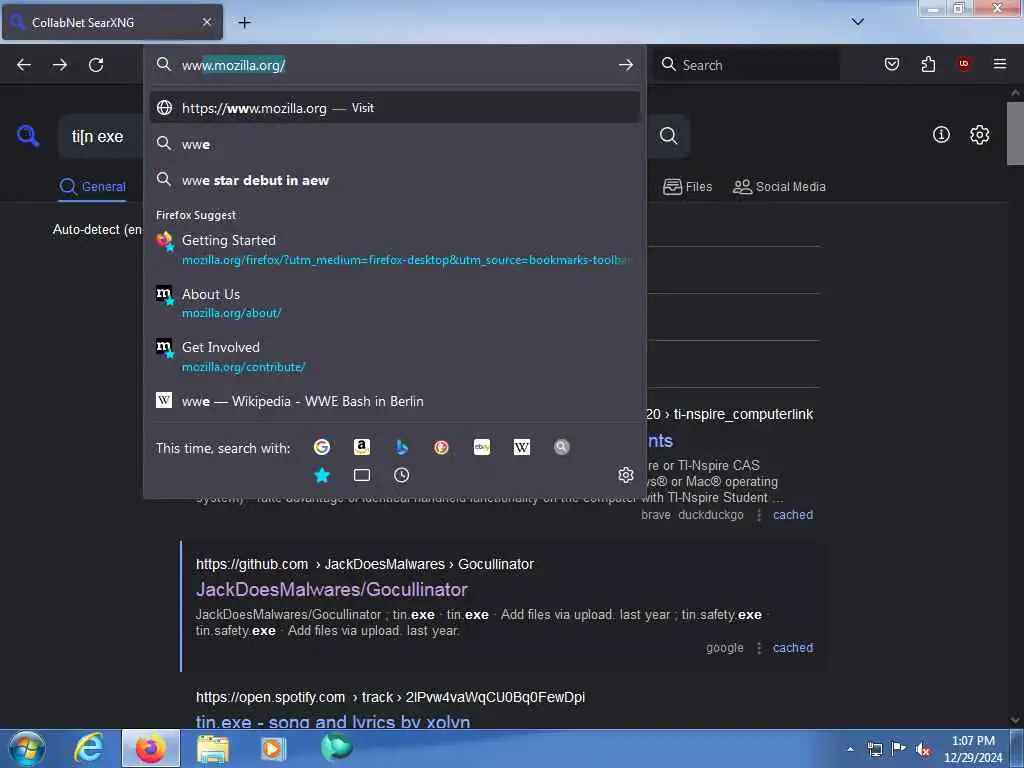Visit https://www.mozilla.org suggestion

395,108
